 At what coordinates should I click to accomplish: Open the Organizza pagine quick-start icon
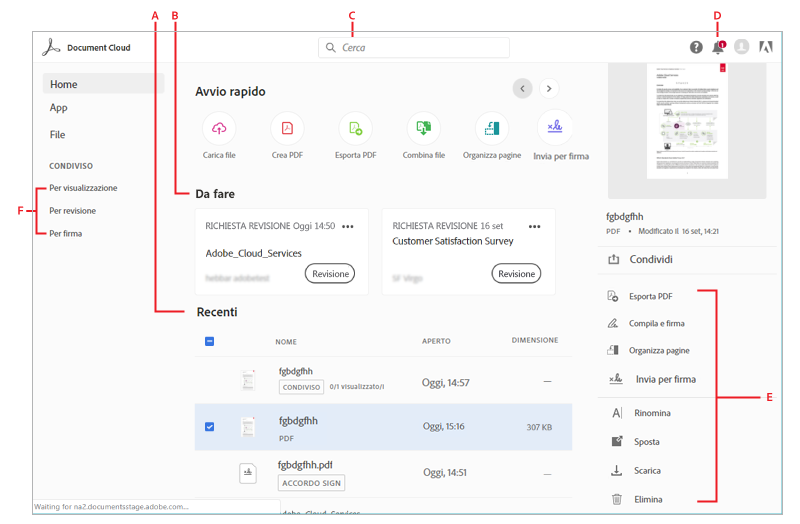coord(491,128)
